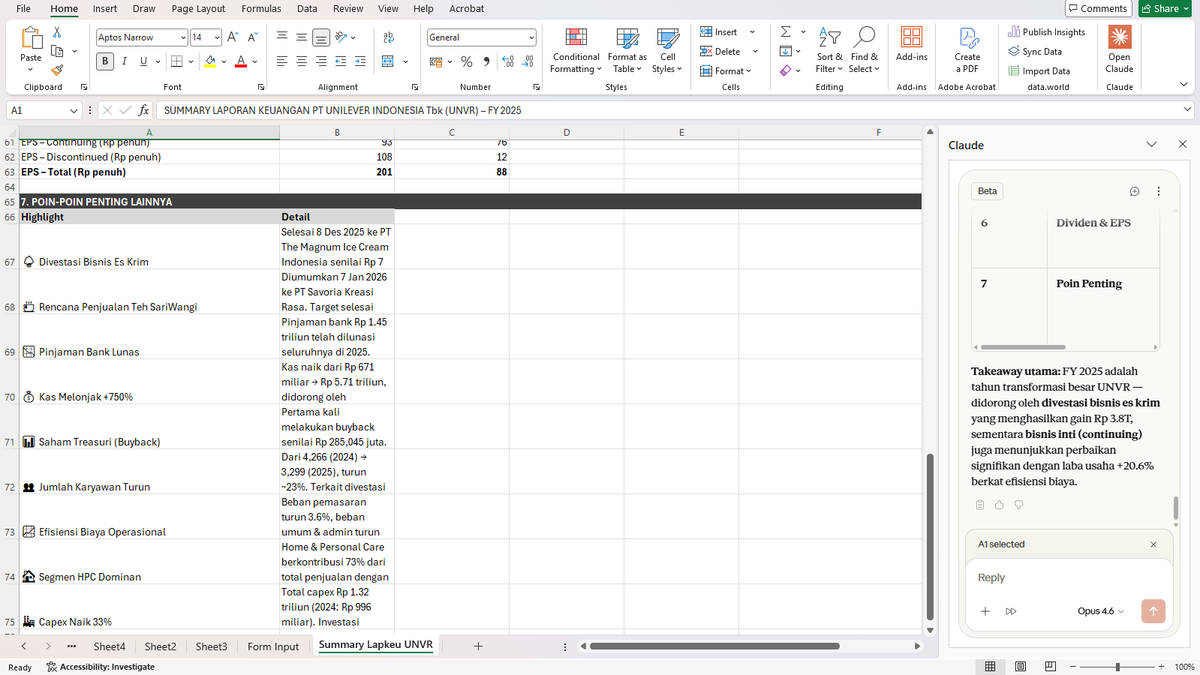Click Sync Data button
1200x675 pixels.
tap(1035, 51)
